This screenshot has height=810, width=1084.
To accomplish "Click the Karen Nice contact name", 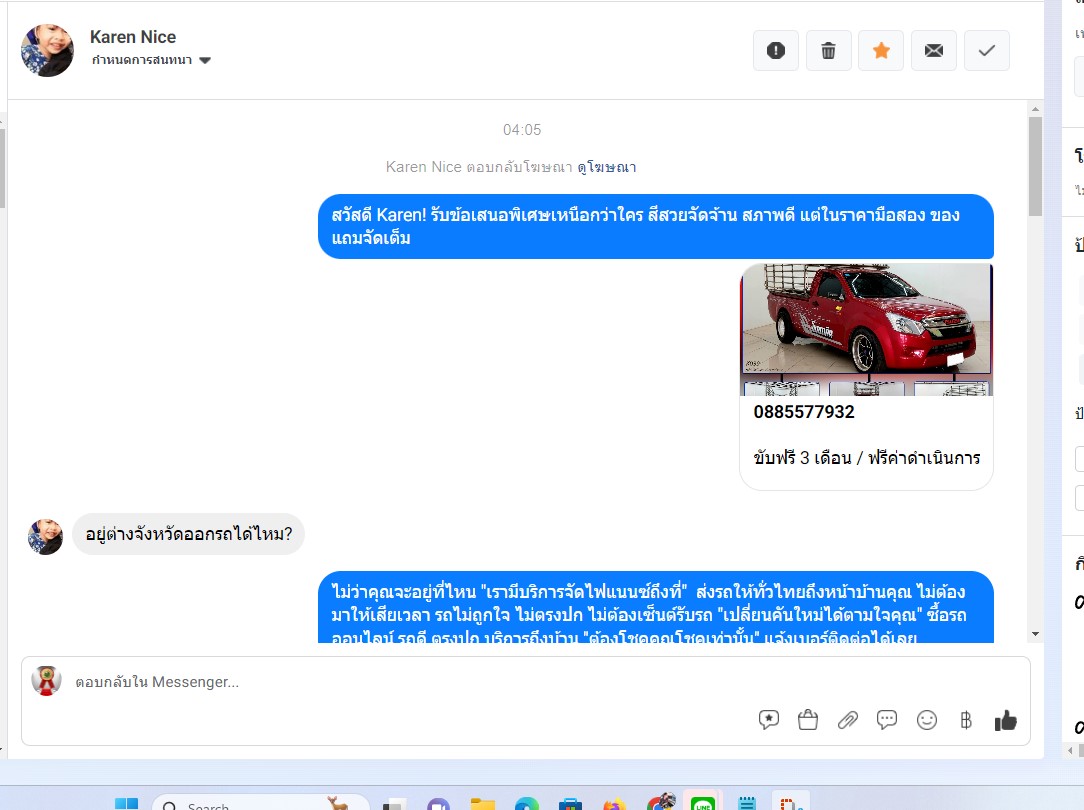I will point(133,37).
